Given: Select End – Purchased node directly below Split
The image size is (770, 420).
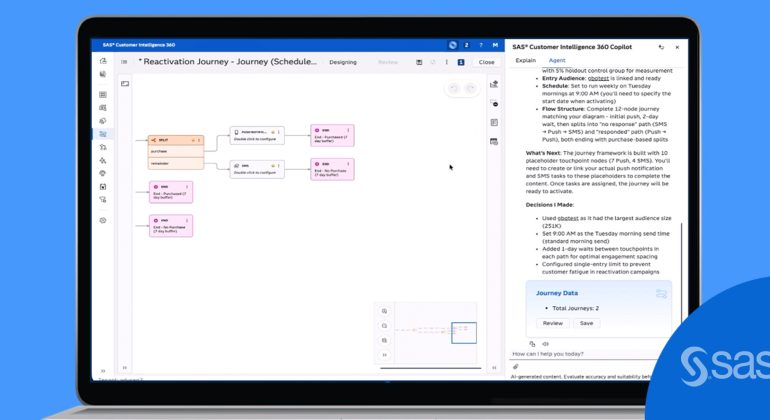Looking at the screenshot, I should point(171,192).
